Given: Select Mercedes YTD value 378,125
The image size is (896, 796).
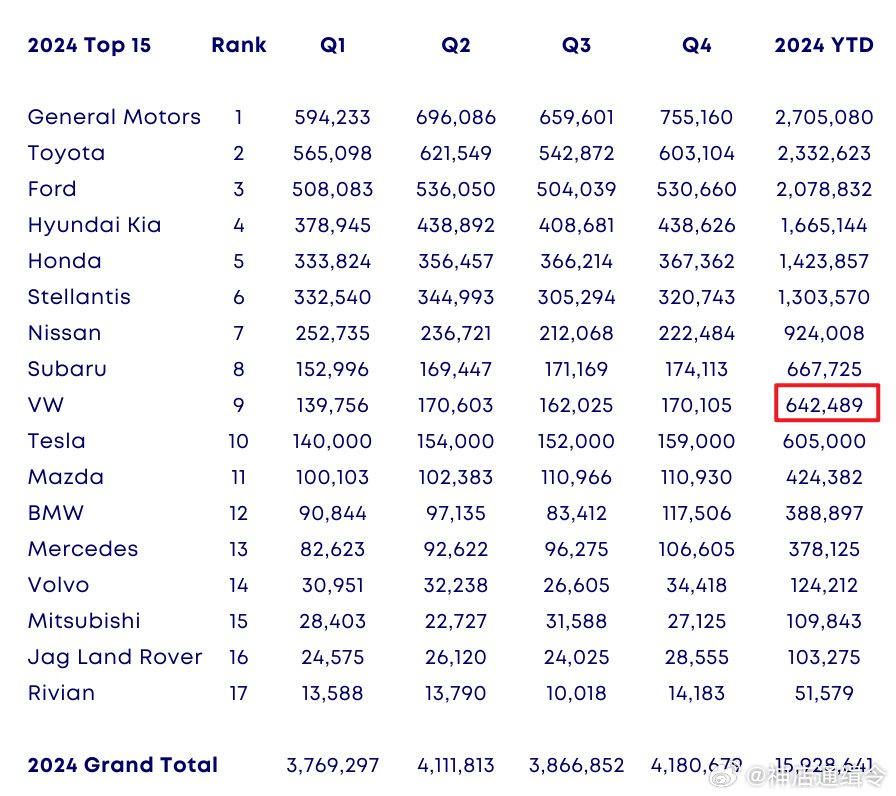Looking at the screenshot, I should click(x=824, y=550).
